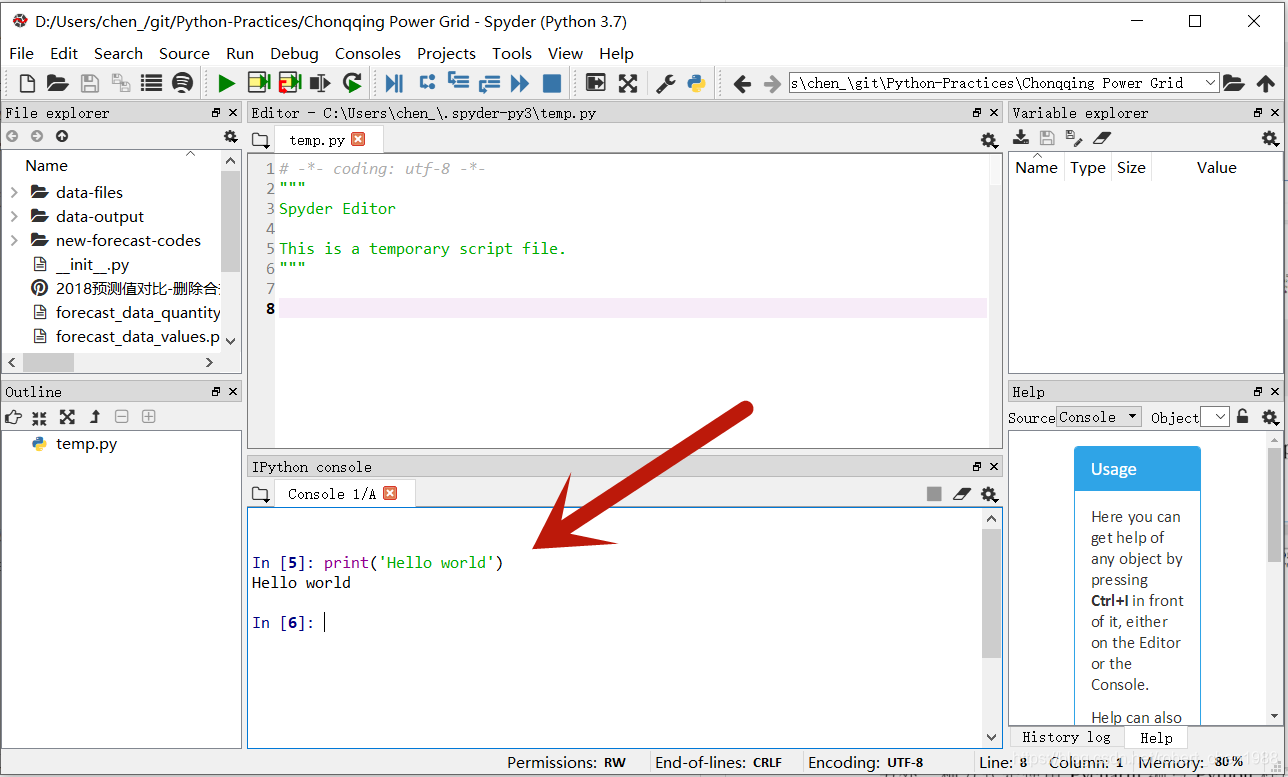
Task: Open the Debug menu
Action: click(294, 53)
